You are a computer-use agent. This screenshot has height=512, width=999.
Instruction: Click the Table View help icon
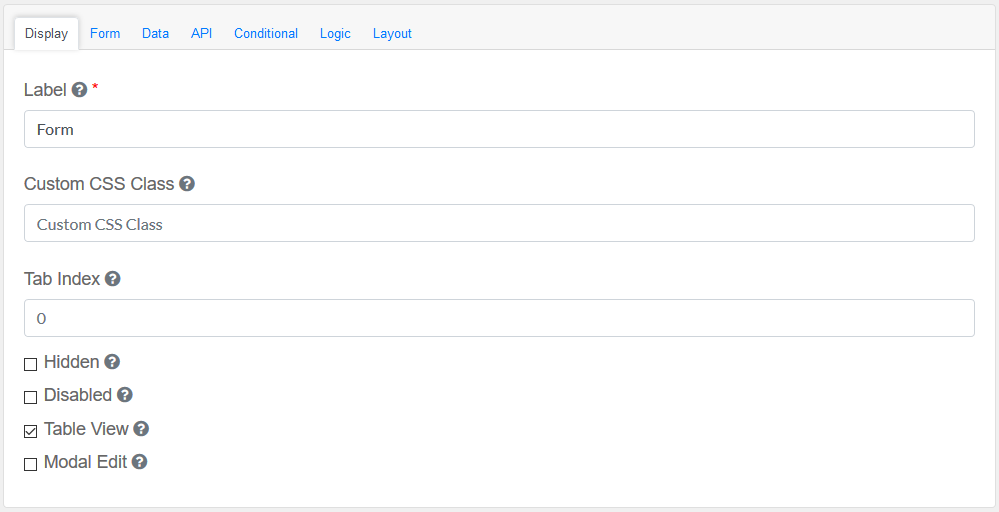141,429
